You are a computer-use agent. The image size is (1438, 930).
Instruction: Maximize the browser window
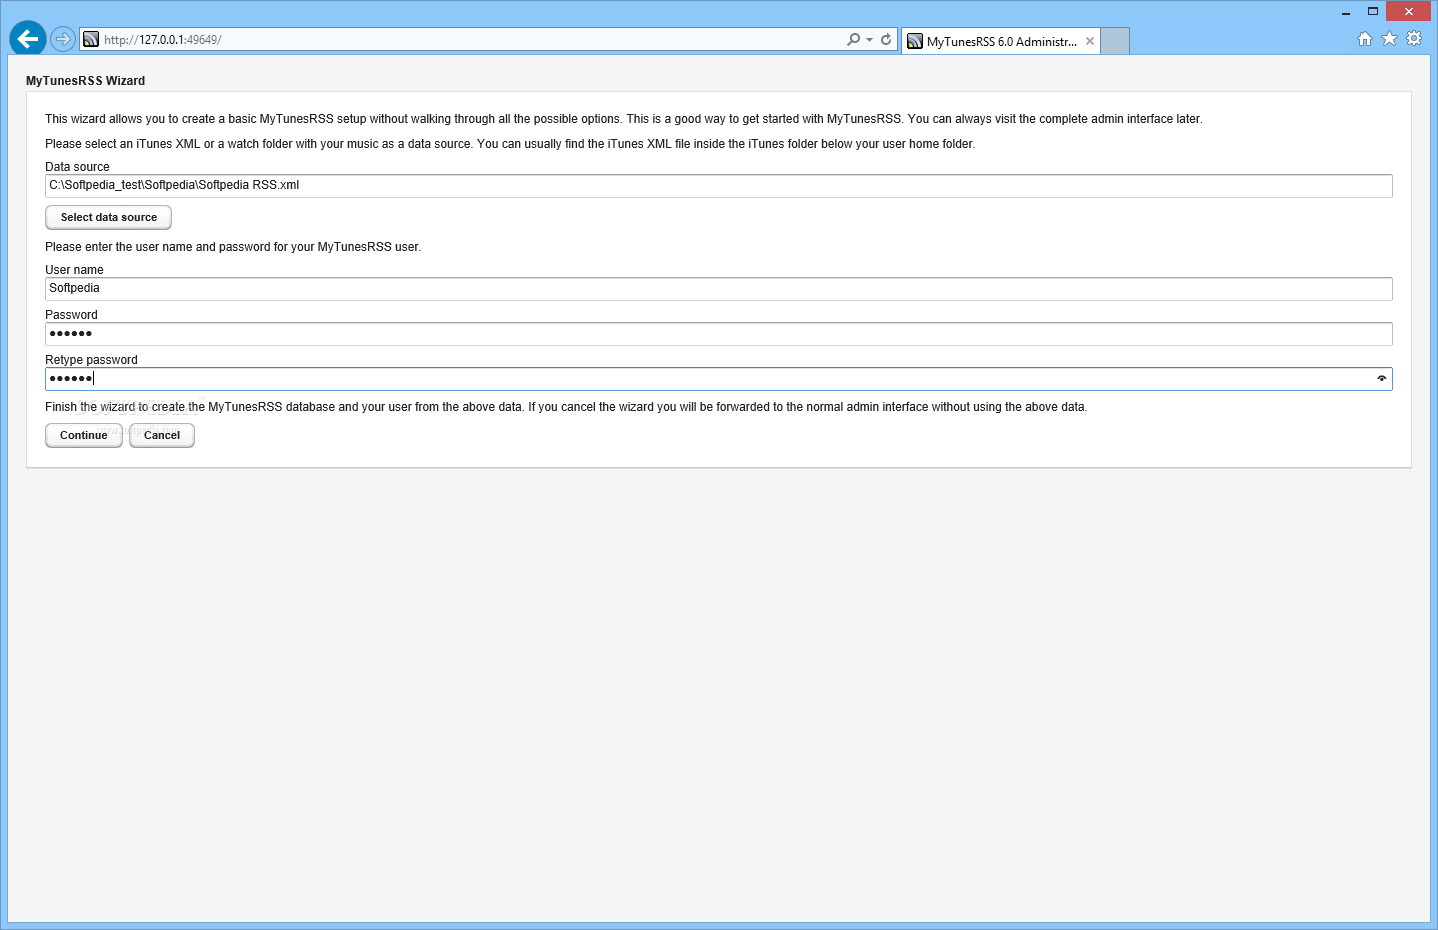pyautogui.click(x=1373, y=11)
